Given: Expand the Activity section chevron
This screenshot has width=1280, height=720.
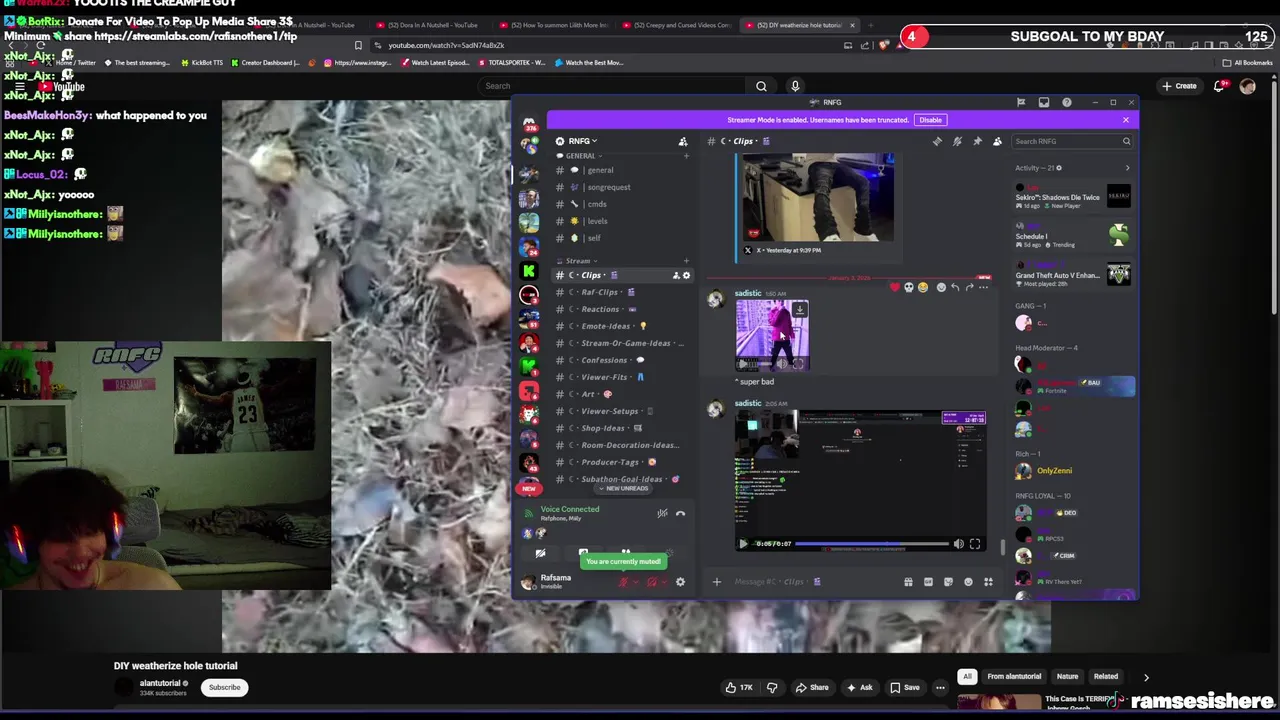Looking at the screenshot, I should 1127,168.
